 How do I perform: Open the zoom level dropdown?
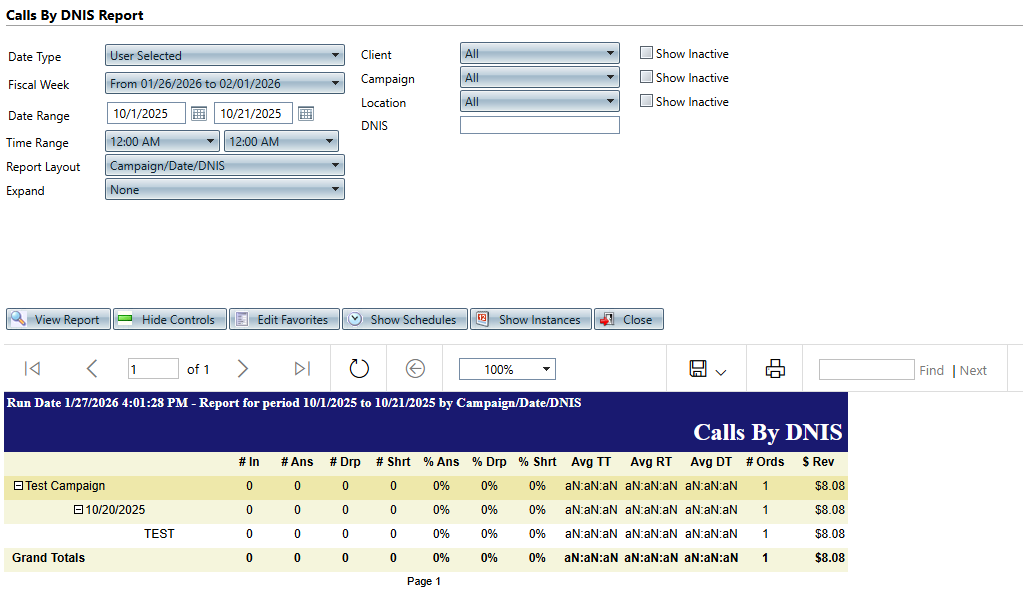click(507, 369)
